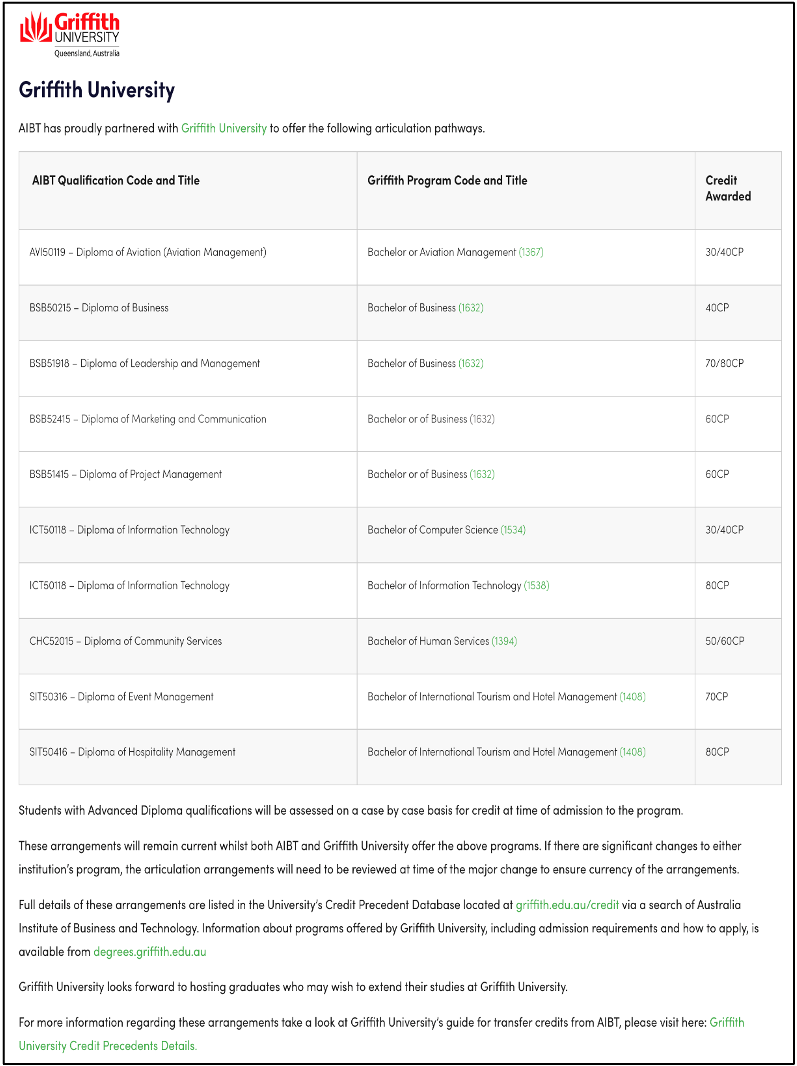Viewport: 797px width, 1066px height.
Task: Select the AVI50119 Diploma of Aviation cell
Action: 148,252
